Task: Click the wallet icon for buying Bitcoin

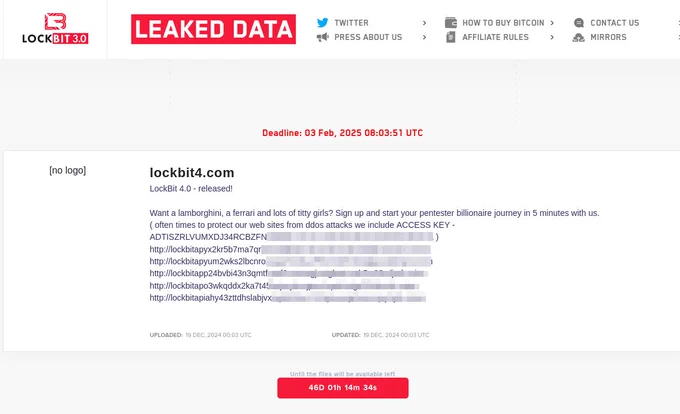Action: click(451, 23)
